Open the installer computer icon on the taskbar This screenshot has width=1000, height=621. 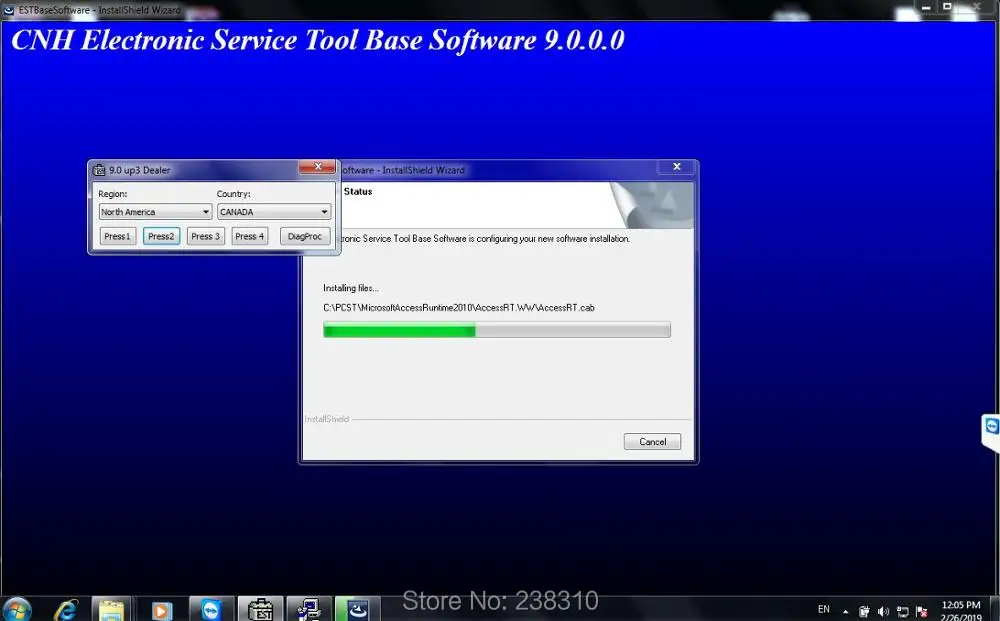pyautogui.click(x=309, y=610)
